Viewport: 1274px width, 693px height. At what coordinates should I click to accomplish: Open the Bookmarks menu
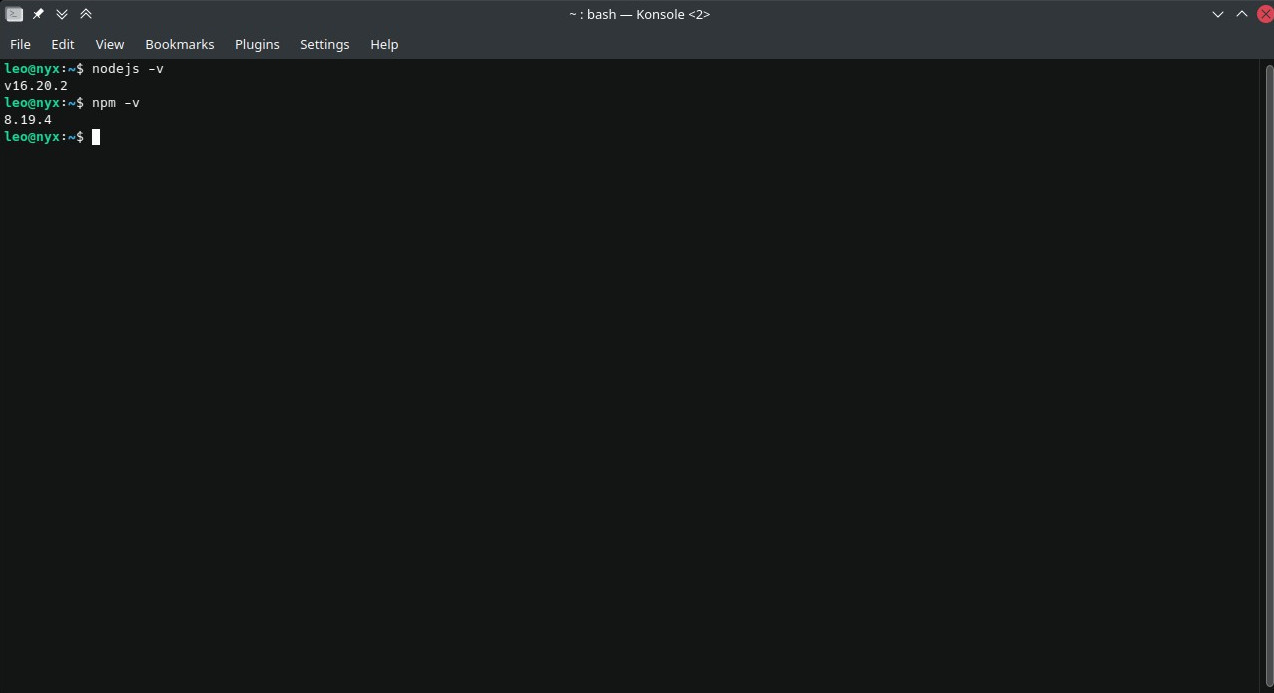click(180, 44)
